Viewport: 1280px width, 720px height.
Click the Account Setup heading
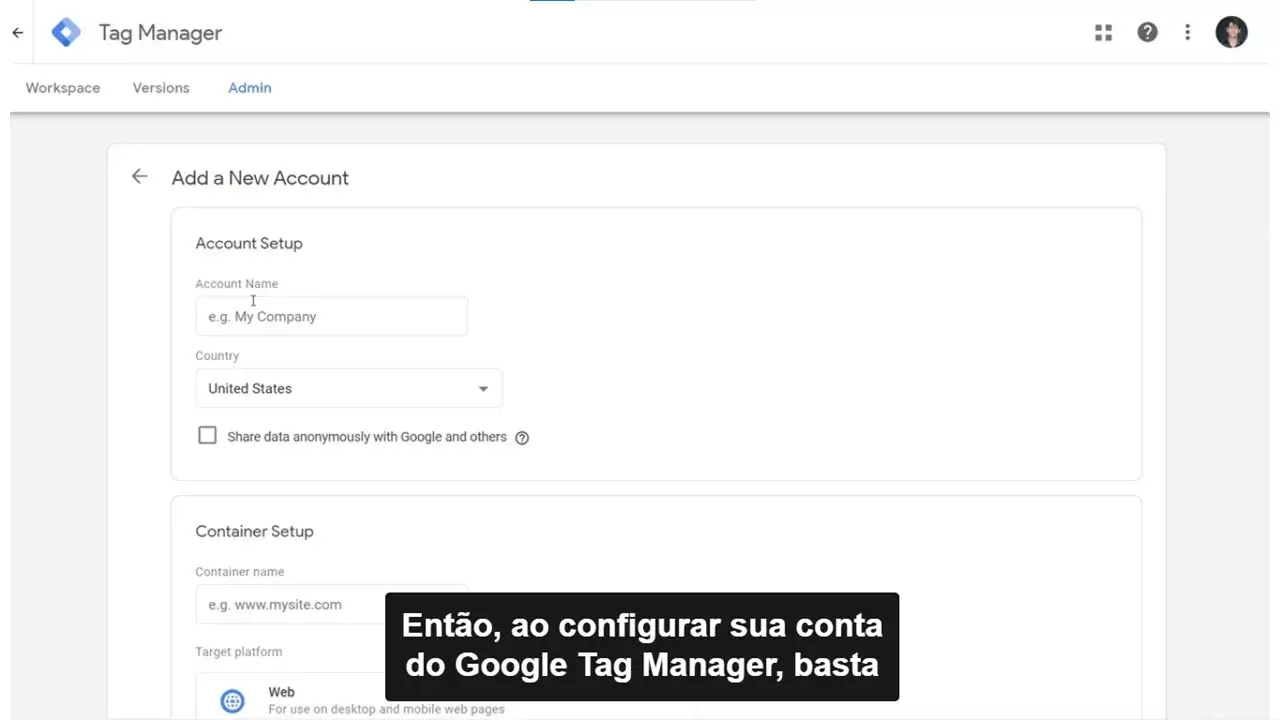(249, 243)
